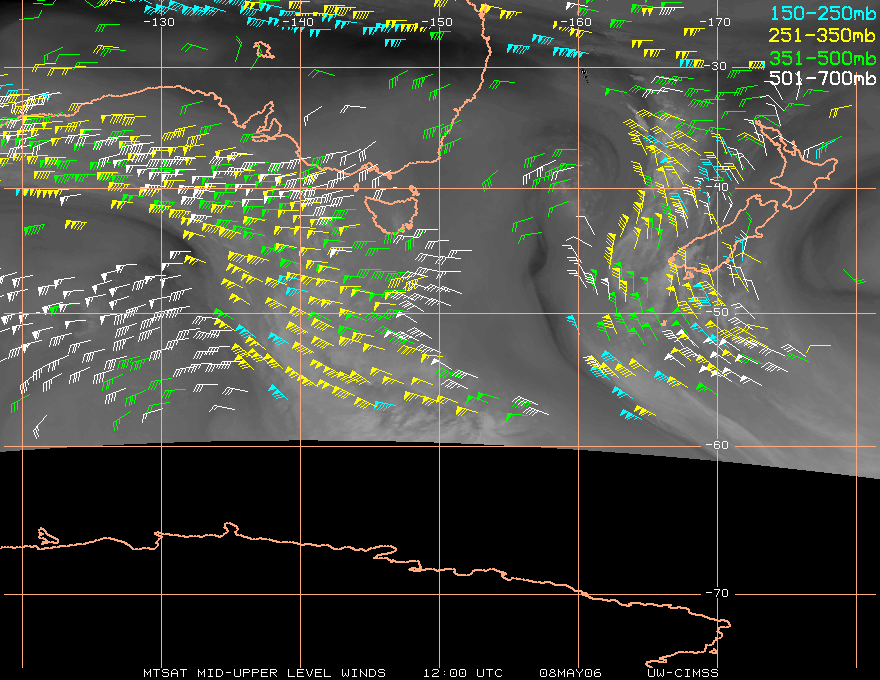The image size is (880, 680).
Task: Click the -60 latitude label
Action: point(717,445)
